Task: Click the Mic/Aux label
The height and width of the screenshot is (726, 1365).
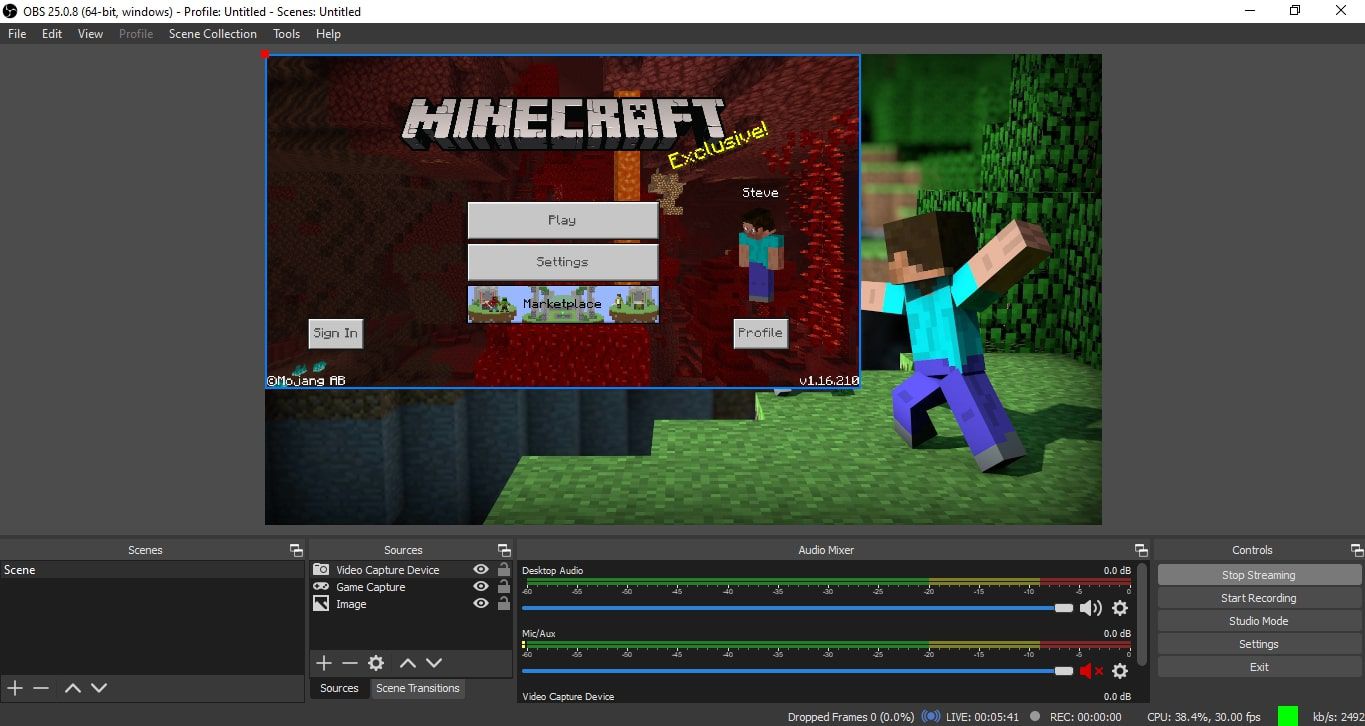Action: pyautogui.click(x=538, y=634)
